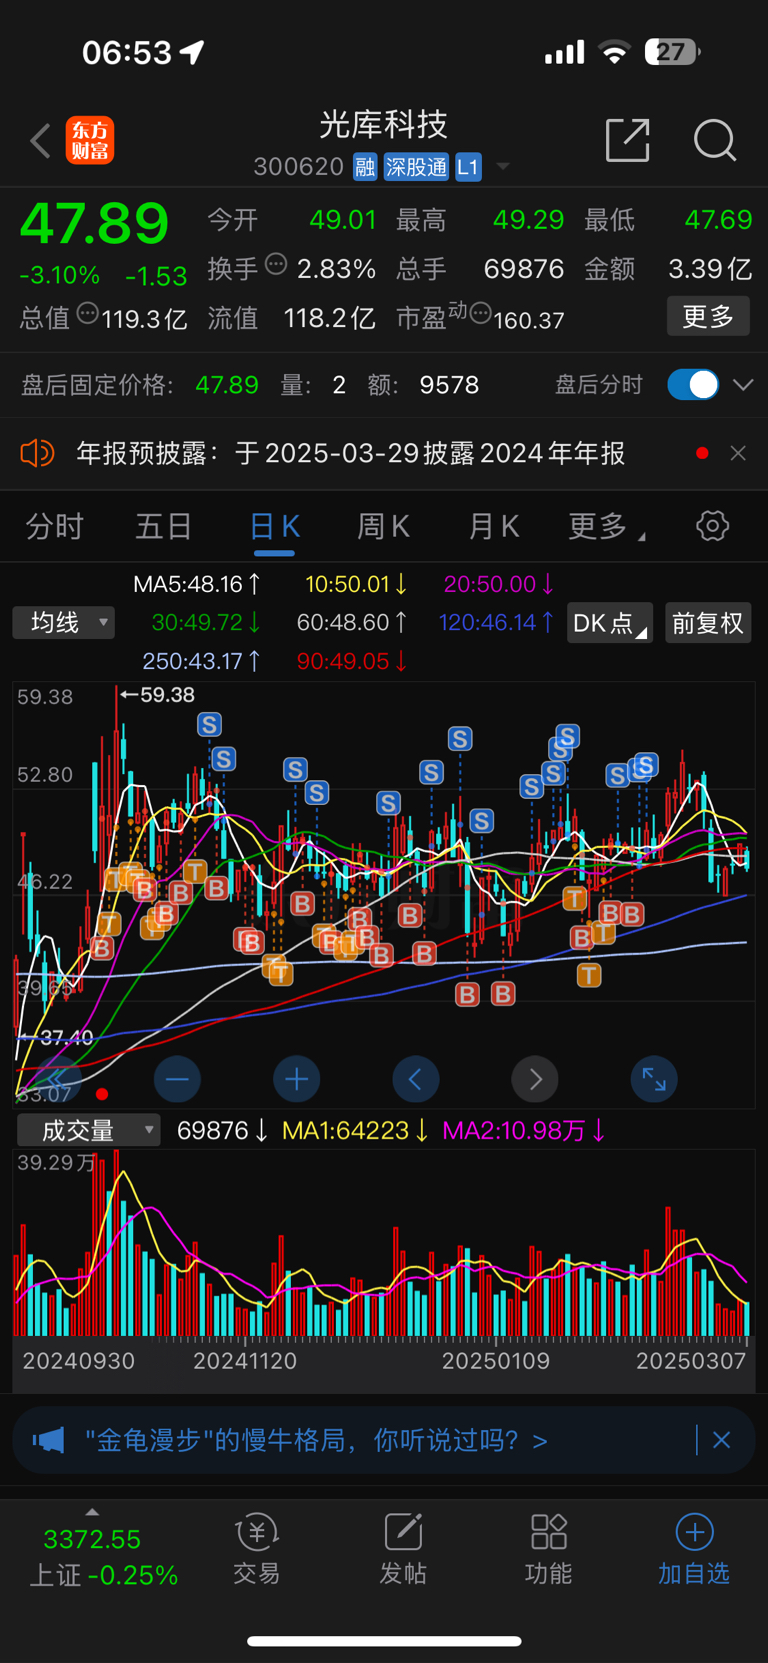Viewport: 768px width, 1663px height.
Task: Tap the 前复权 adjustment button
Action: (x=708, y=623)
